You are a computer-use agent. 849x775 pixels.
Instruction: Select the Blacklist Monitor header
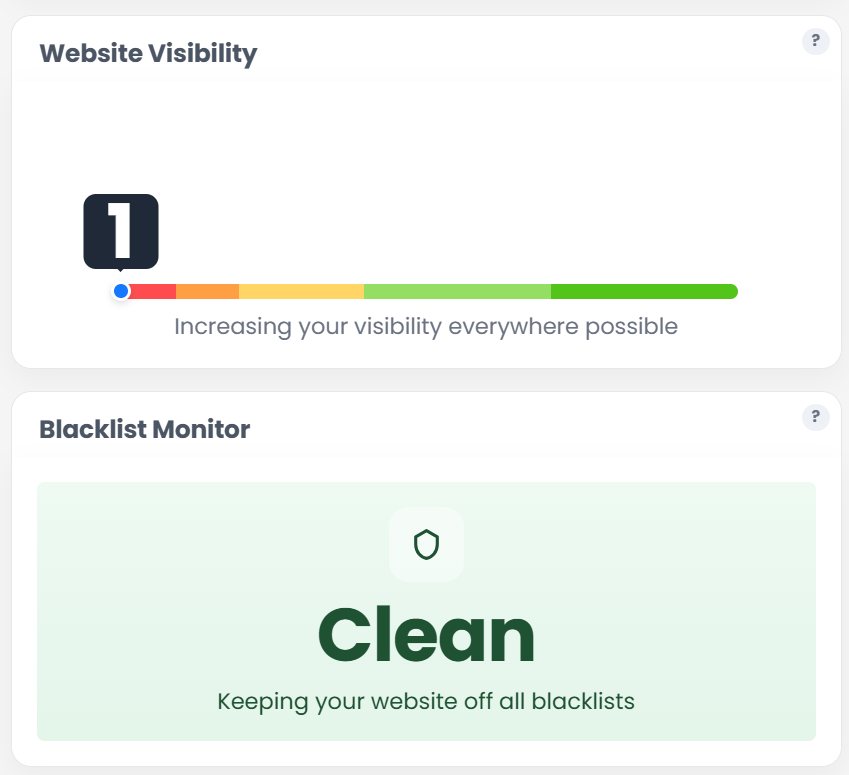143,429
